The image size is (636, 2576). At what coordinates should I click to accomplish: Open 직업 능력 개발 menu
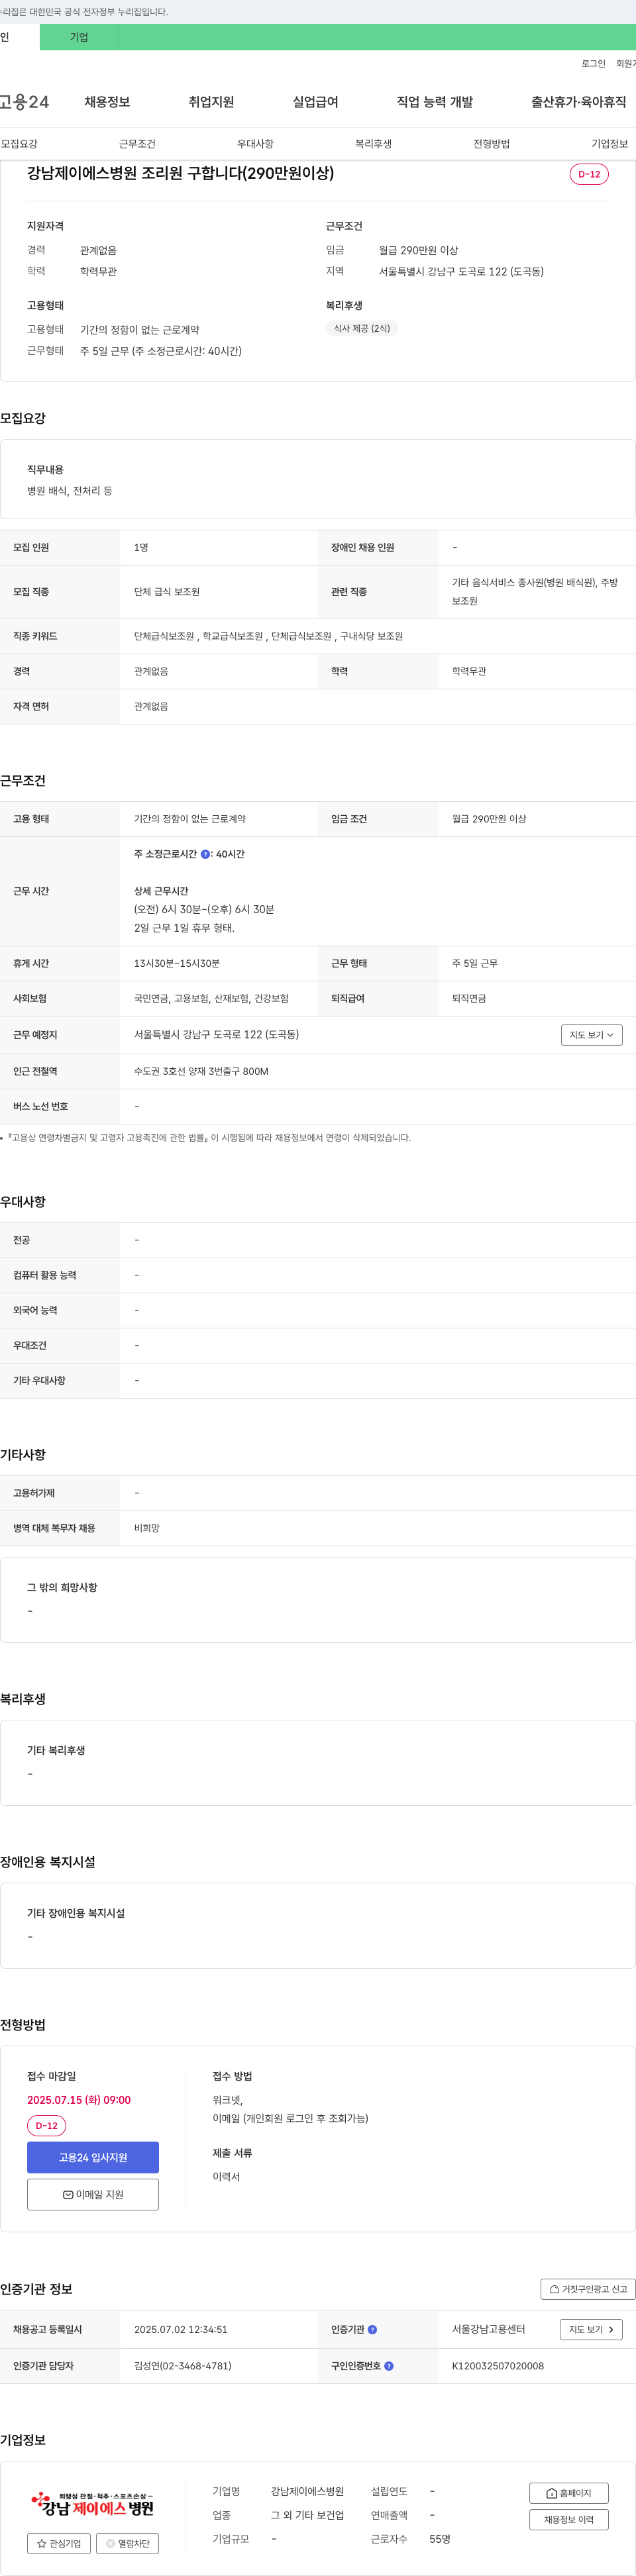[435, 102]
